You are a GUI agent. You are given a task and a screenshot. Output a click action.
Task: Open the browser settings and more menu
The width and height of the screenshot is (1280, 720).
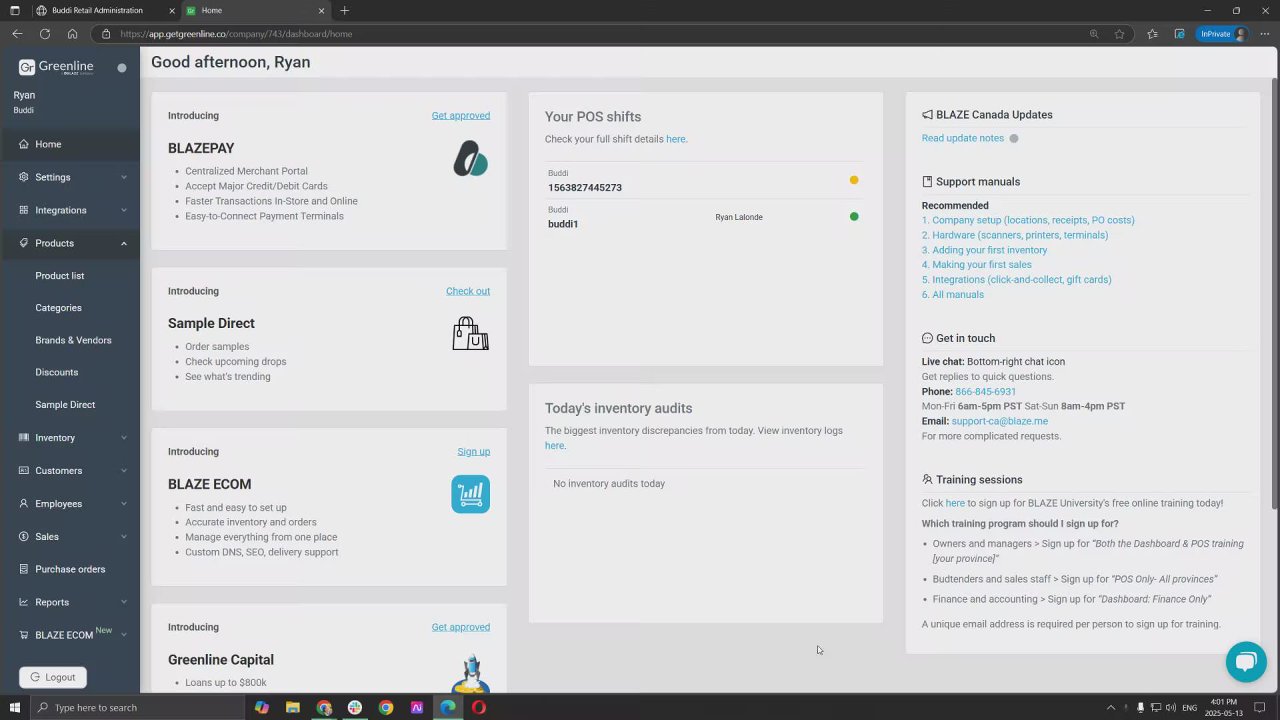coord(1265,34)
